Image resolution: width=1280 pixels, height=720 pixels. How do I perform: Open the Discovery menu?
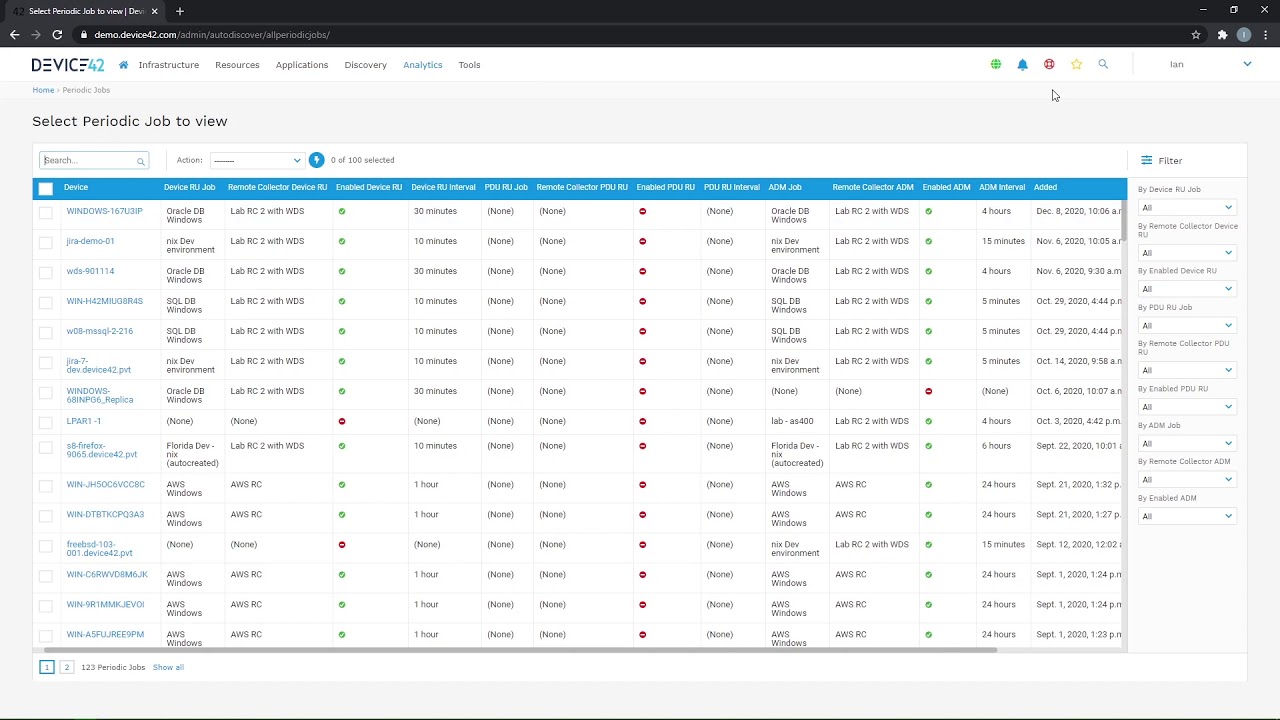(365, 65)
